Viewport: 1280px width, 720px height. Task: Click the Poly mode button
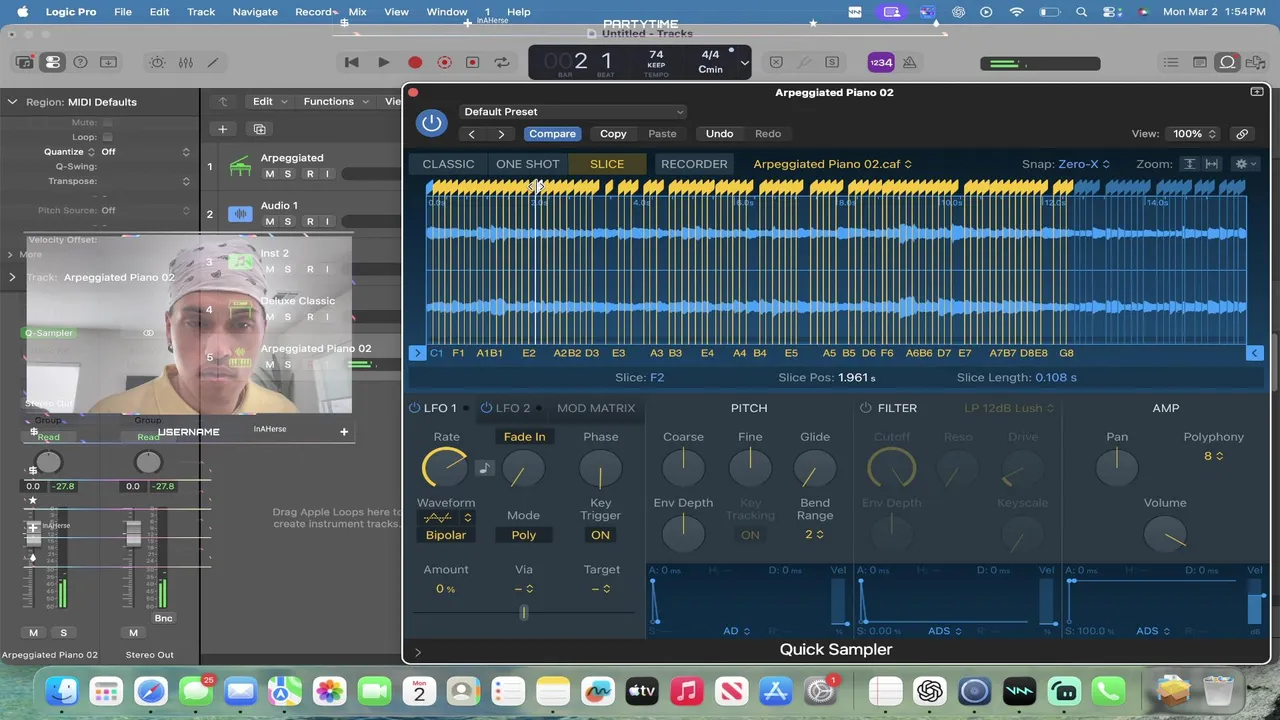click(x=524, y=535)
